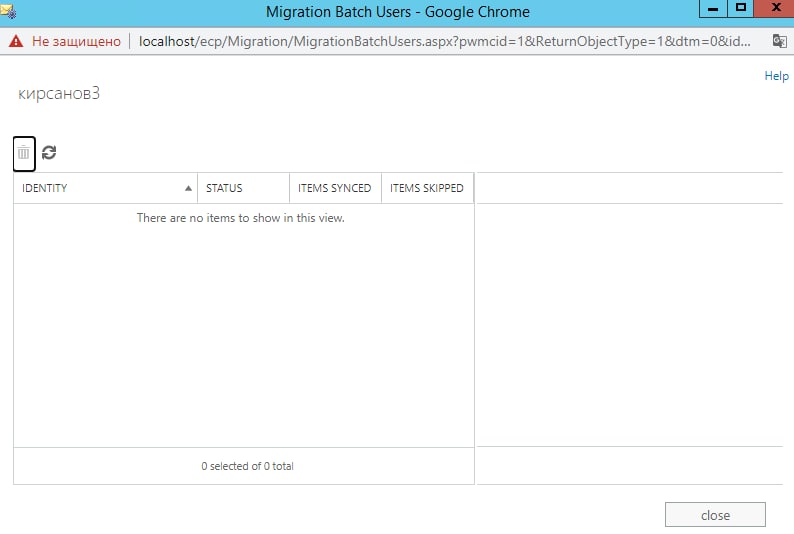Open the Help link
The height and width of the screenshot is (534, 794).
pos(776,76)
